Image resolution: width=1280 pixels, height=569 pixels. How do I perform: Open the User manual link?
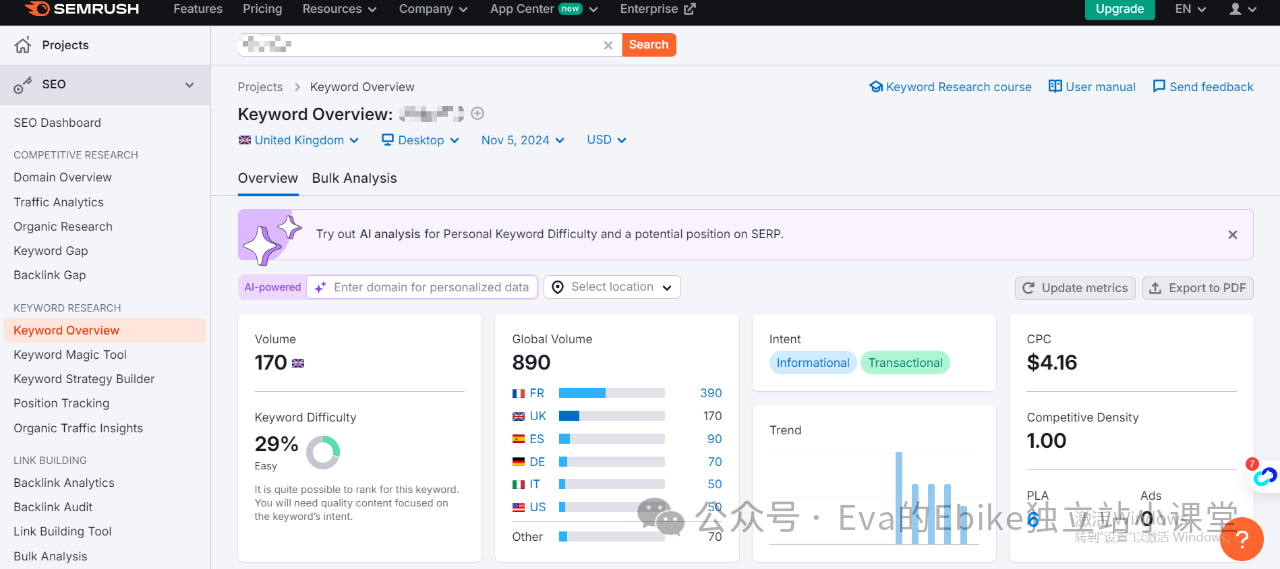pyautogui.click(x=1092, y=87)
